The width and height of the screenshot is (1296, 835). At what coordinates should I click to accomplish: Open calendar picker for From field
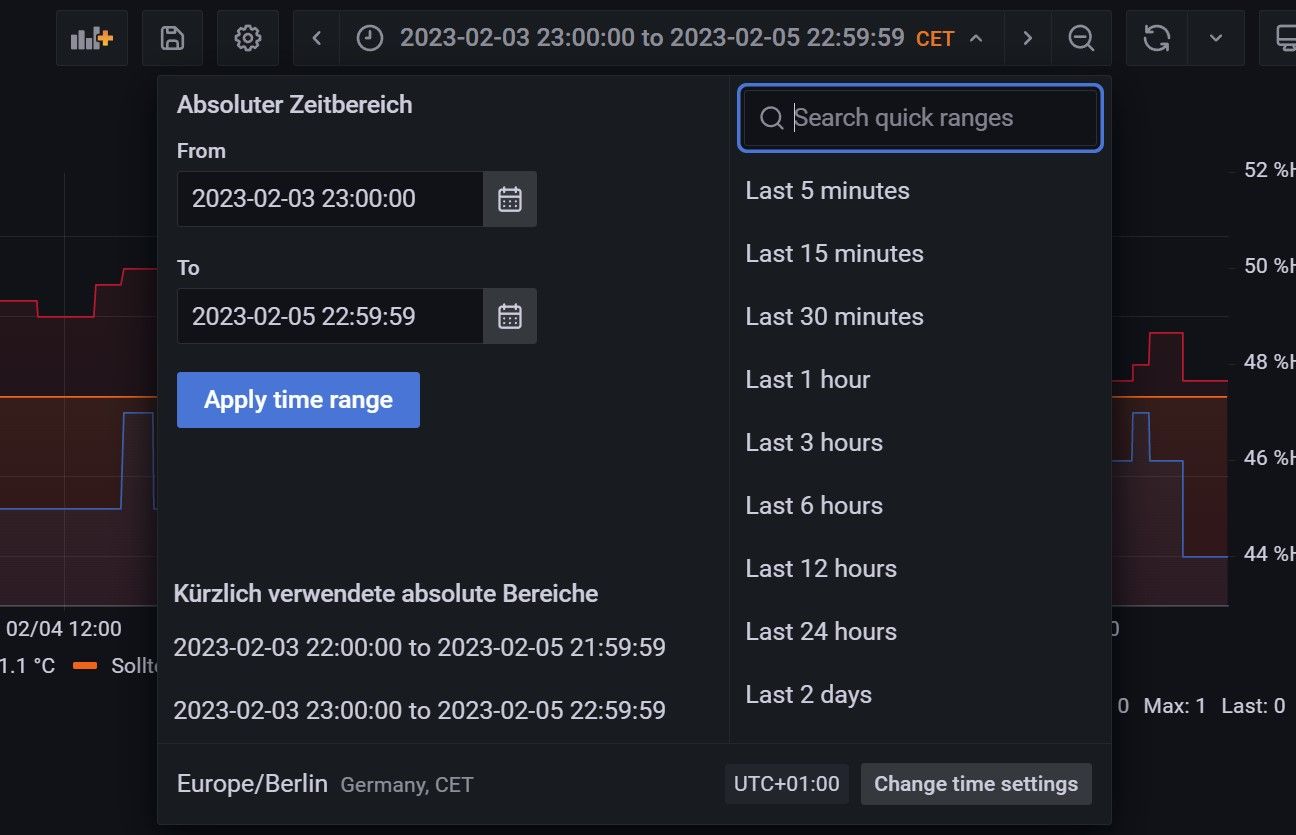(x=510, y=199)
